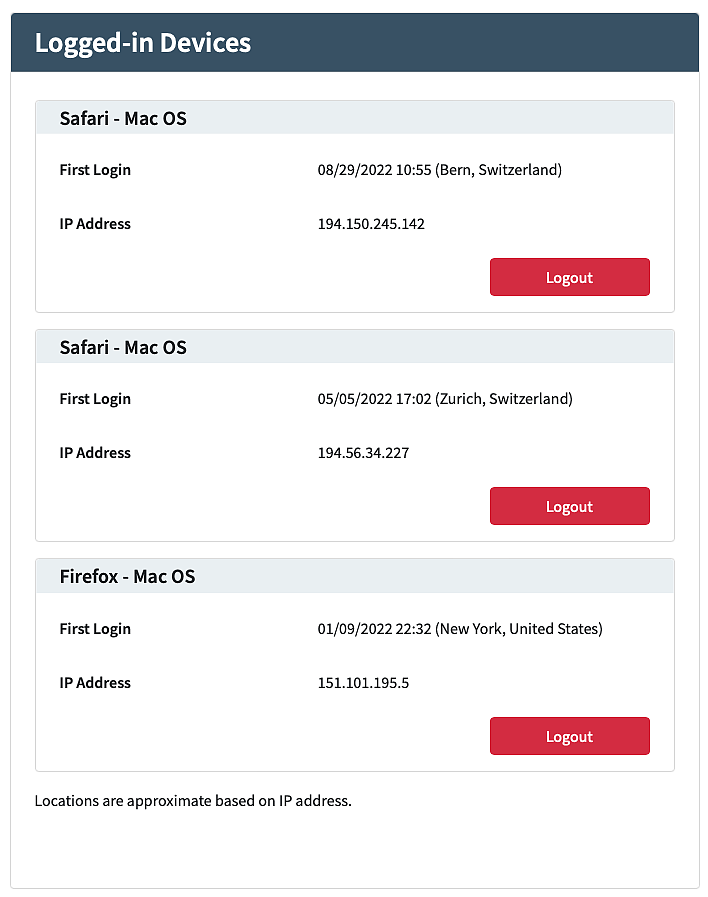Viewport: 708px width, 897px height.
Task: Click the First Login label in Firefox card
Action: 95,629
